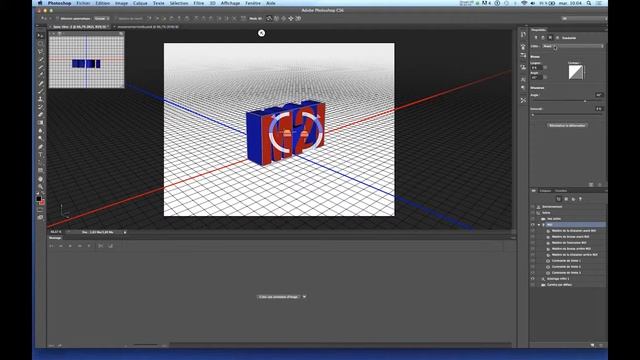Image resolution: width=640 pixels, height=360 pixels.
Task: Select the Pen tool
Action: (40, 146)
